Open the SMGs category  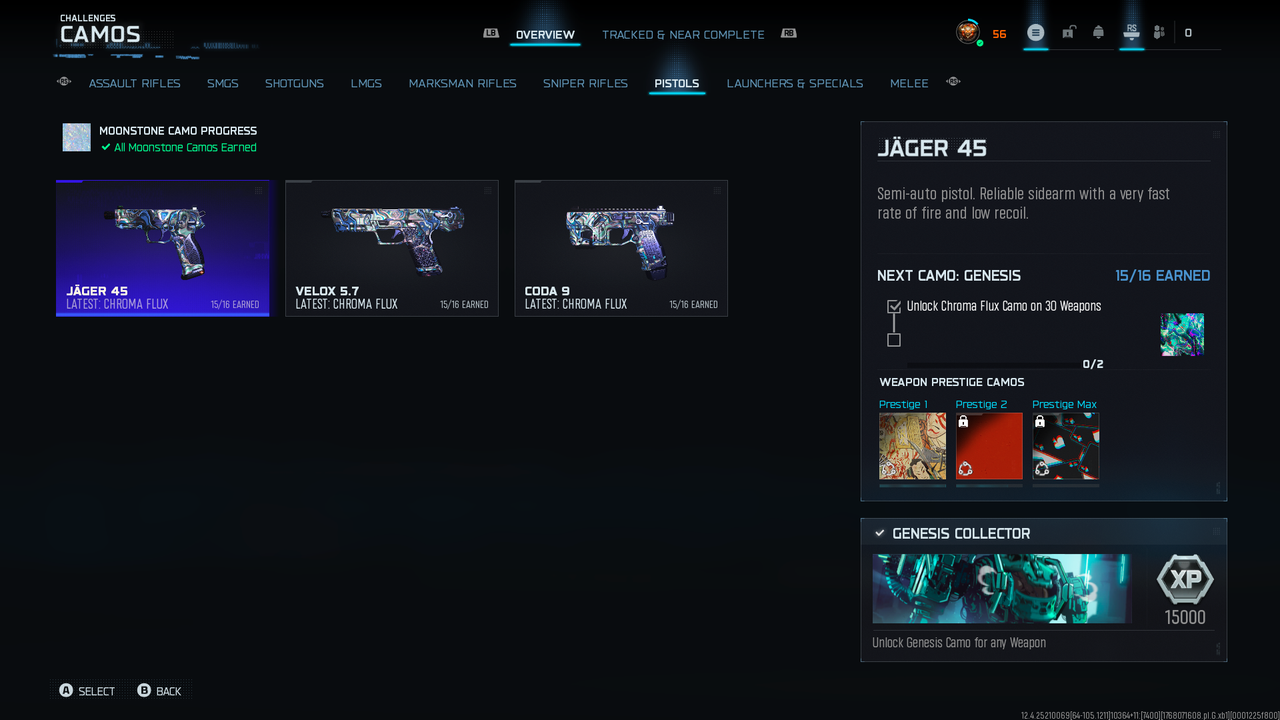pyautogui.click(x=223, y=84)
